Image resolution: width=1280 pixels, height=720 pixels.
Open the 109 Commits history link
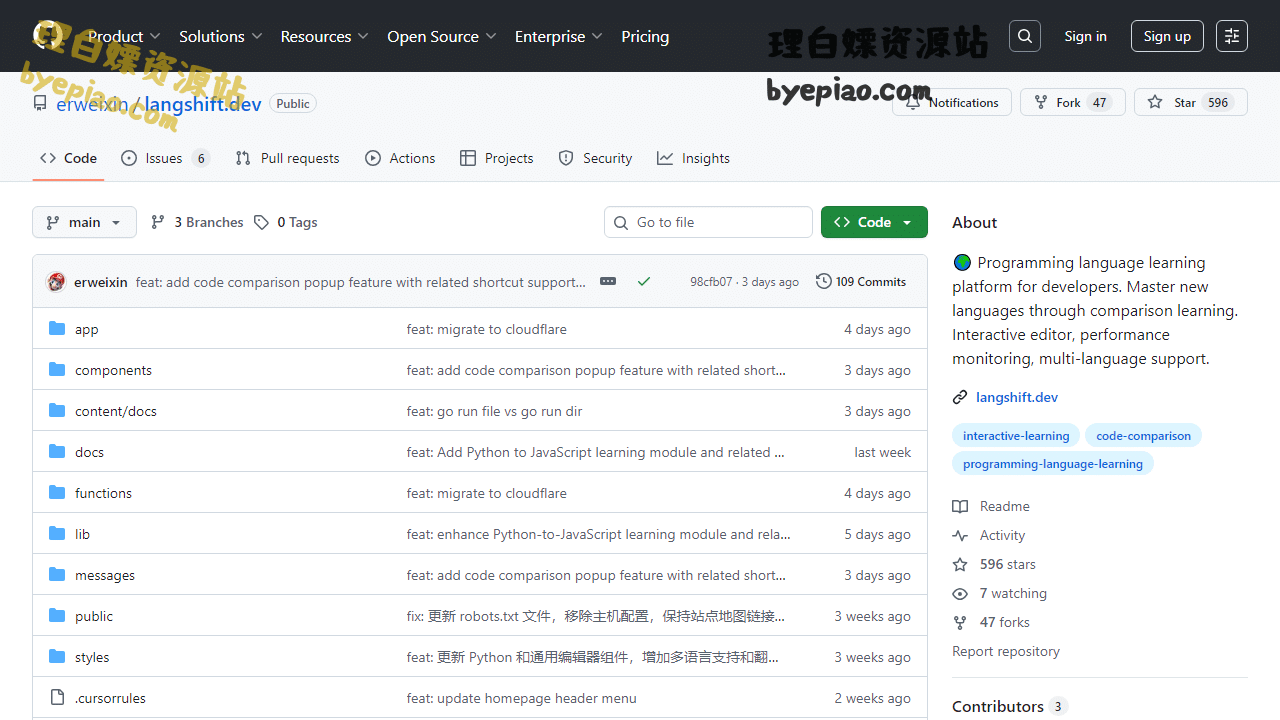(x=861, y=282)
